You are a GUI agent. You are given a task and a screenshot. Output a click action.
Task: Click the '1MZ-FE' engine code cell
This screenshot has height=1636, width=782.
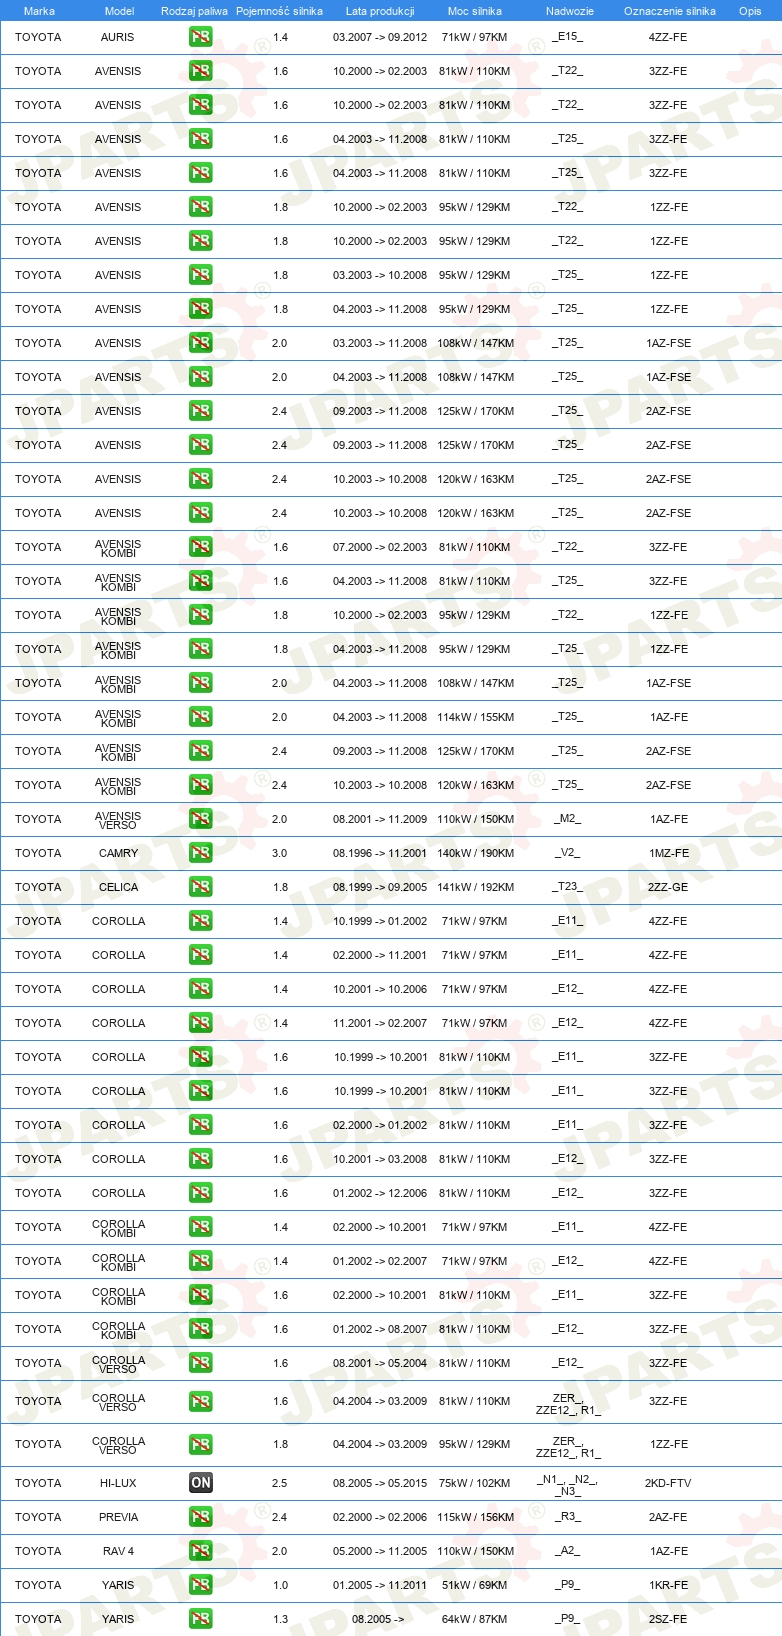click(x=668, y=853)
